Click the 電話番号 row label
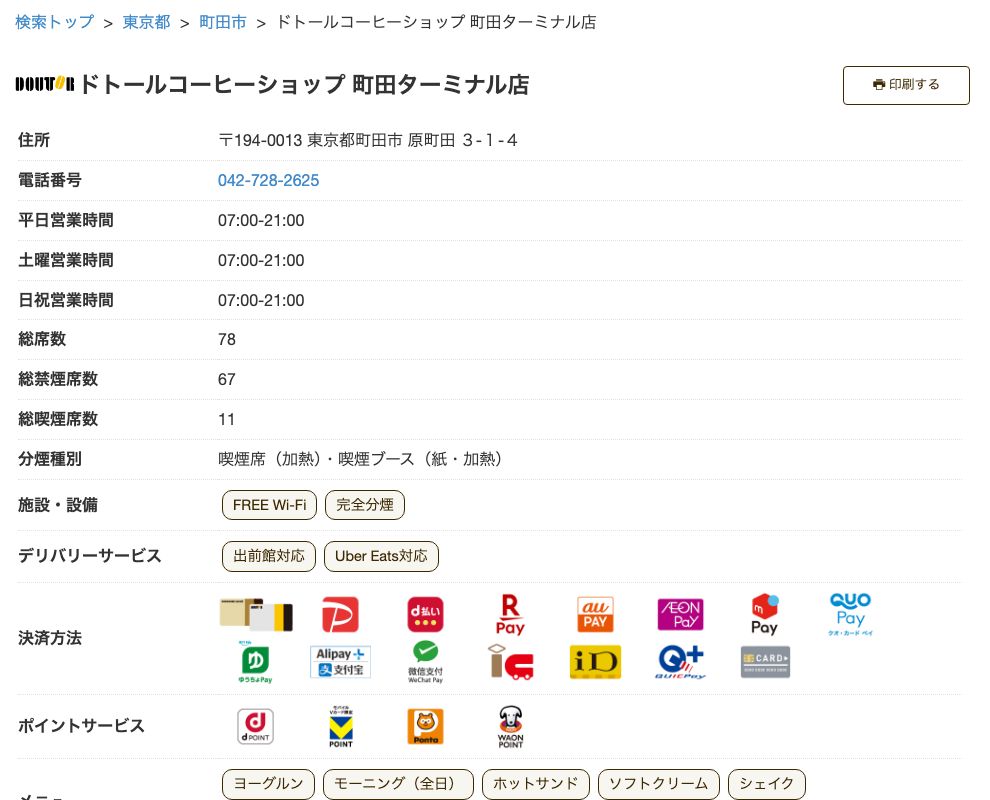990x800 pixels. [50, 181]
